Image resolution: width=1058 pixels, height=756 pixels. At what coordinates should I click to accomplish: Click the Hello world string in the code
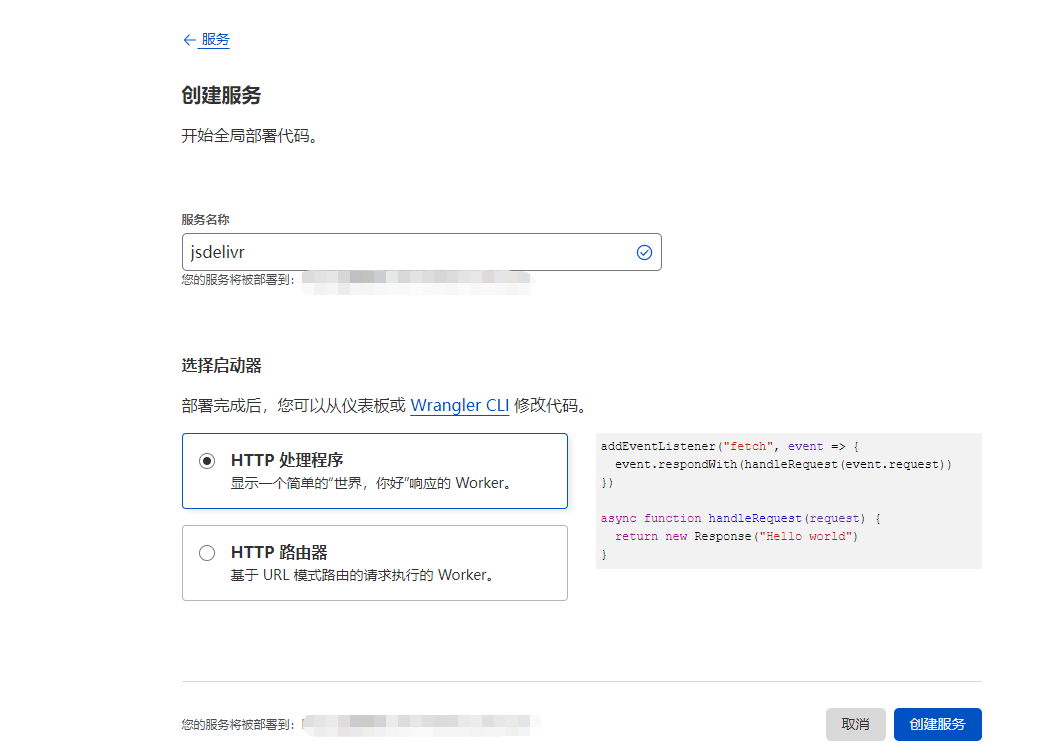[808, 535]
